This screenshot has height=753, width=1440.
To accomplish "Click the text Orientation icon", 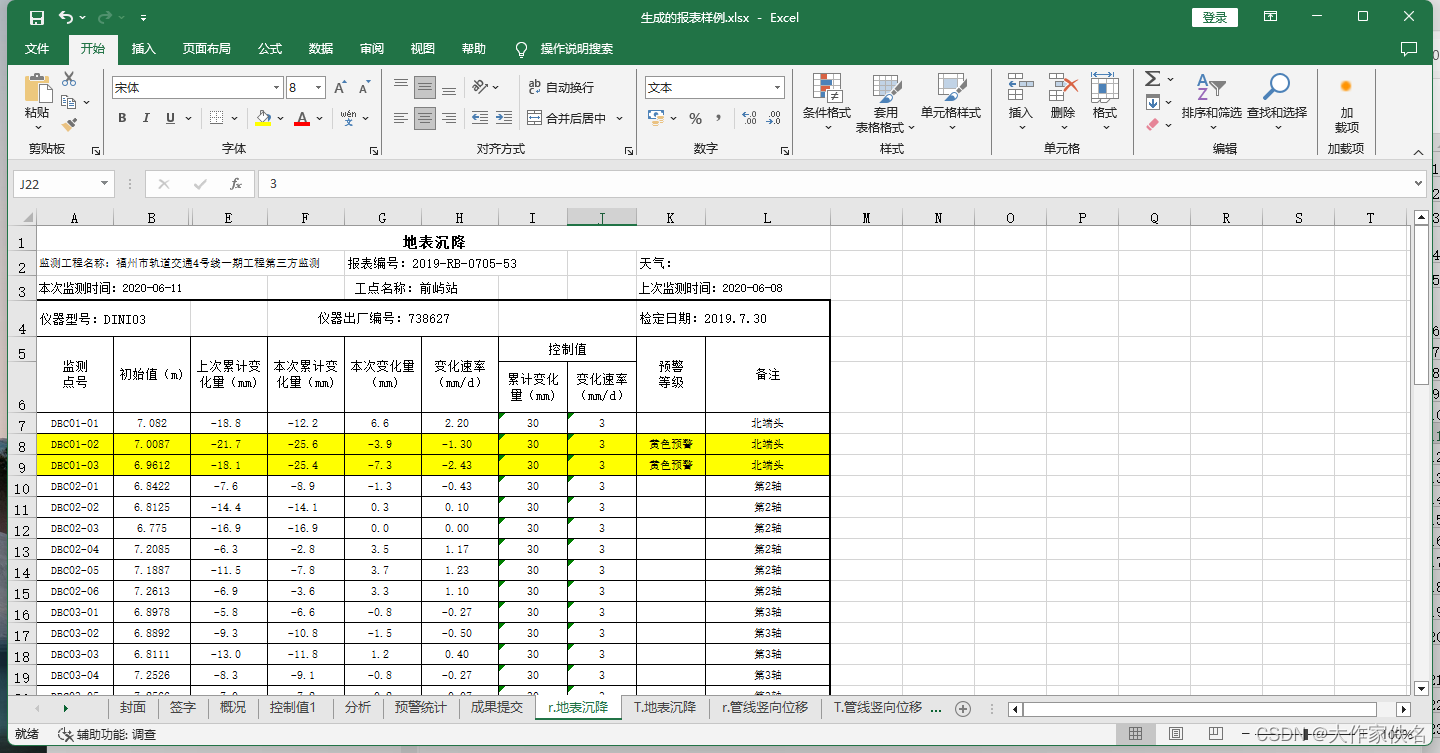I will point(481,87).
